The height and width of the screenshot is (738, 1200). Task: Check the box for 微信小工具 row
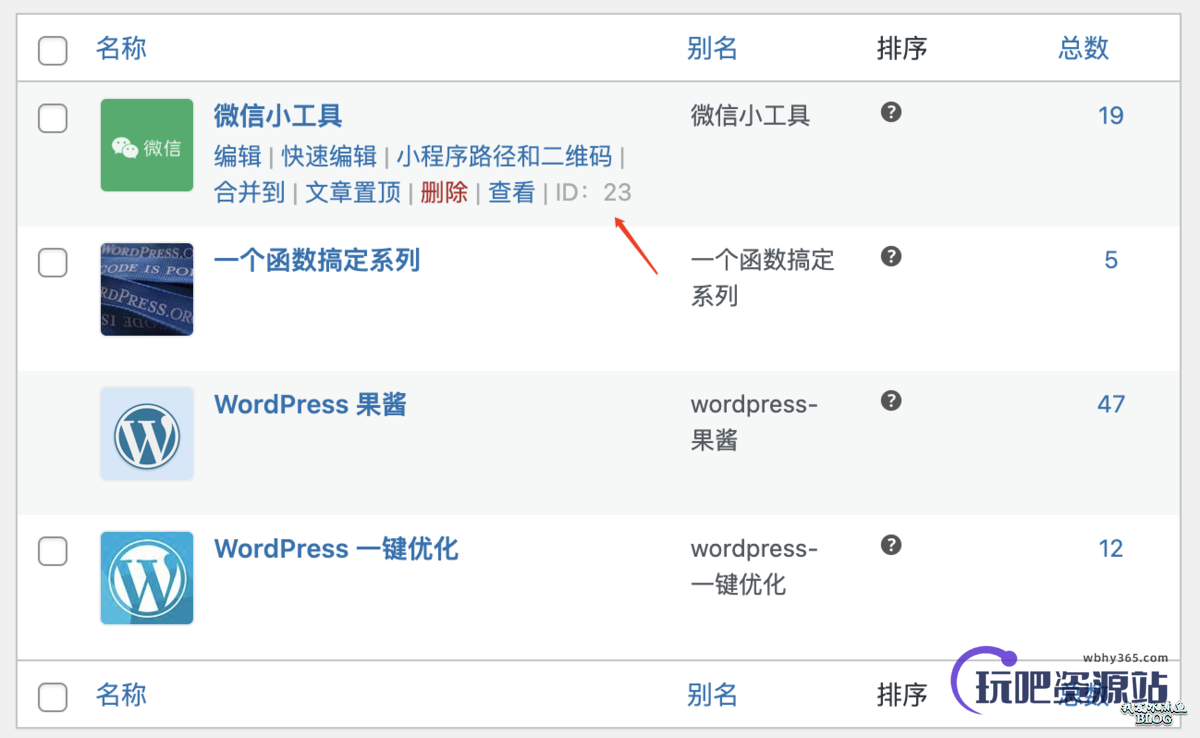(53, 118)
